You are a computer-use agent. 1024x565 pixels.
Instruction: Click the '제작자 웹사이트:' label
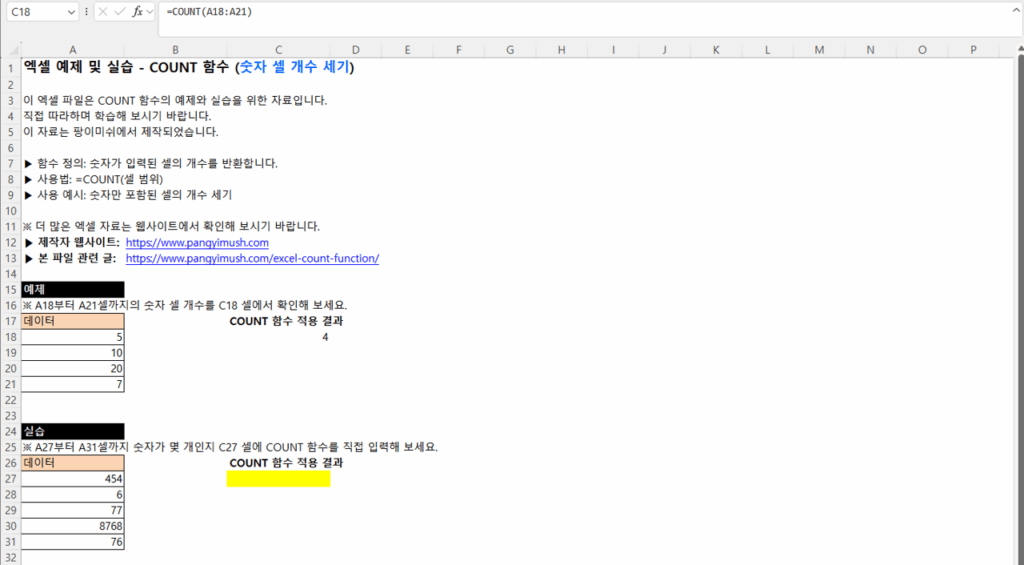pos(72,242)
